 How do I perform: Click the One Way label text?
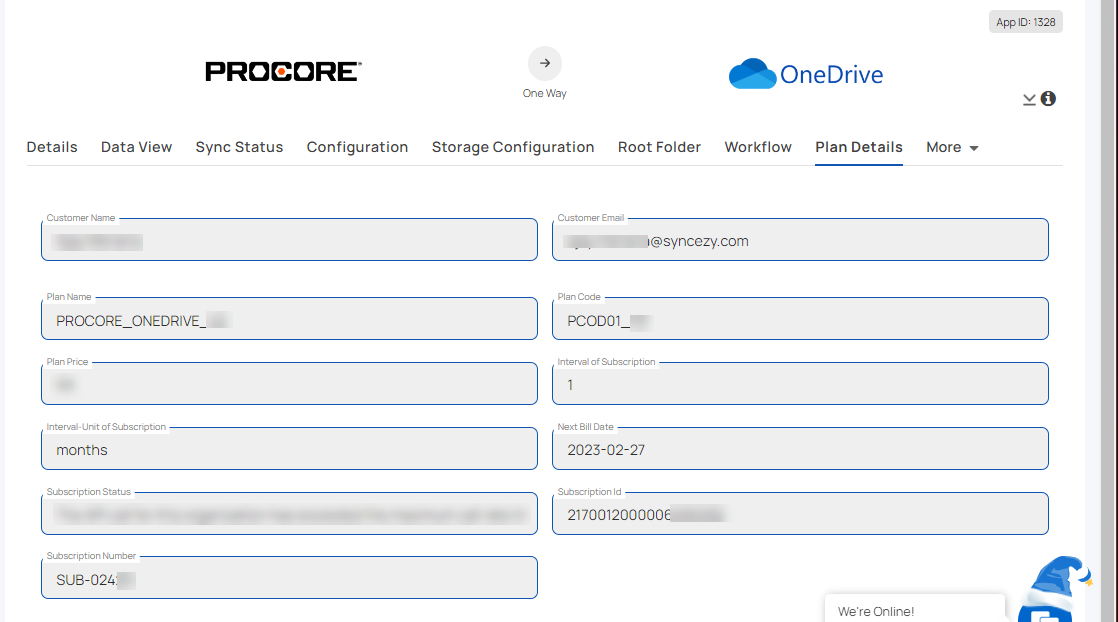click(x=545, y=93)
